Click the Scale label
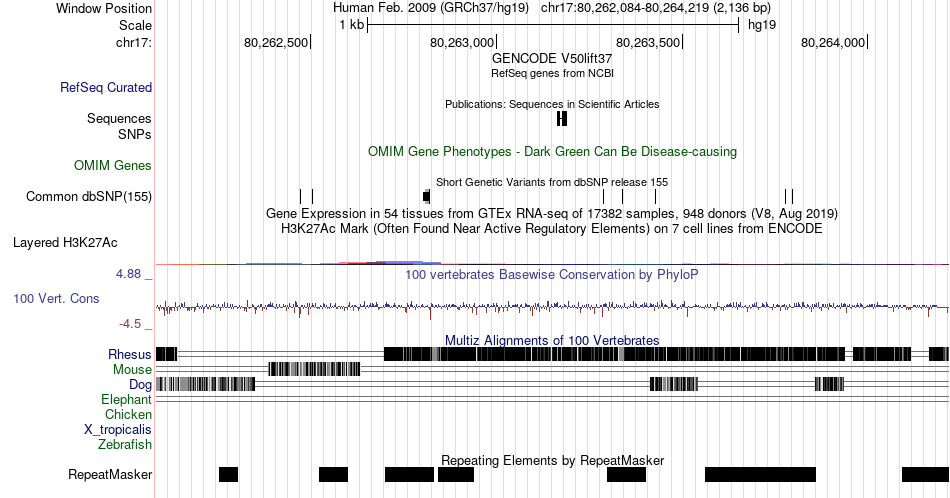 (x=135, y=25)
